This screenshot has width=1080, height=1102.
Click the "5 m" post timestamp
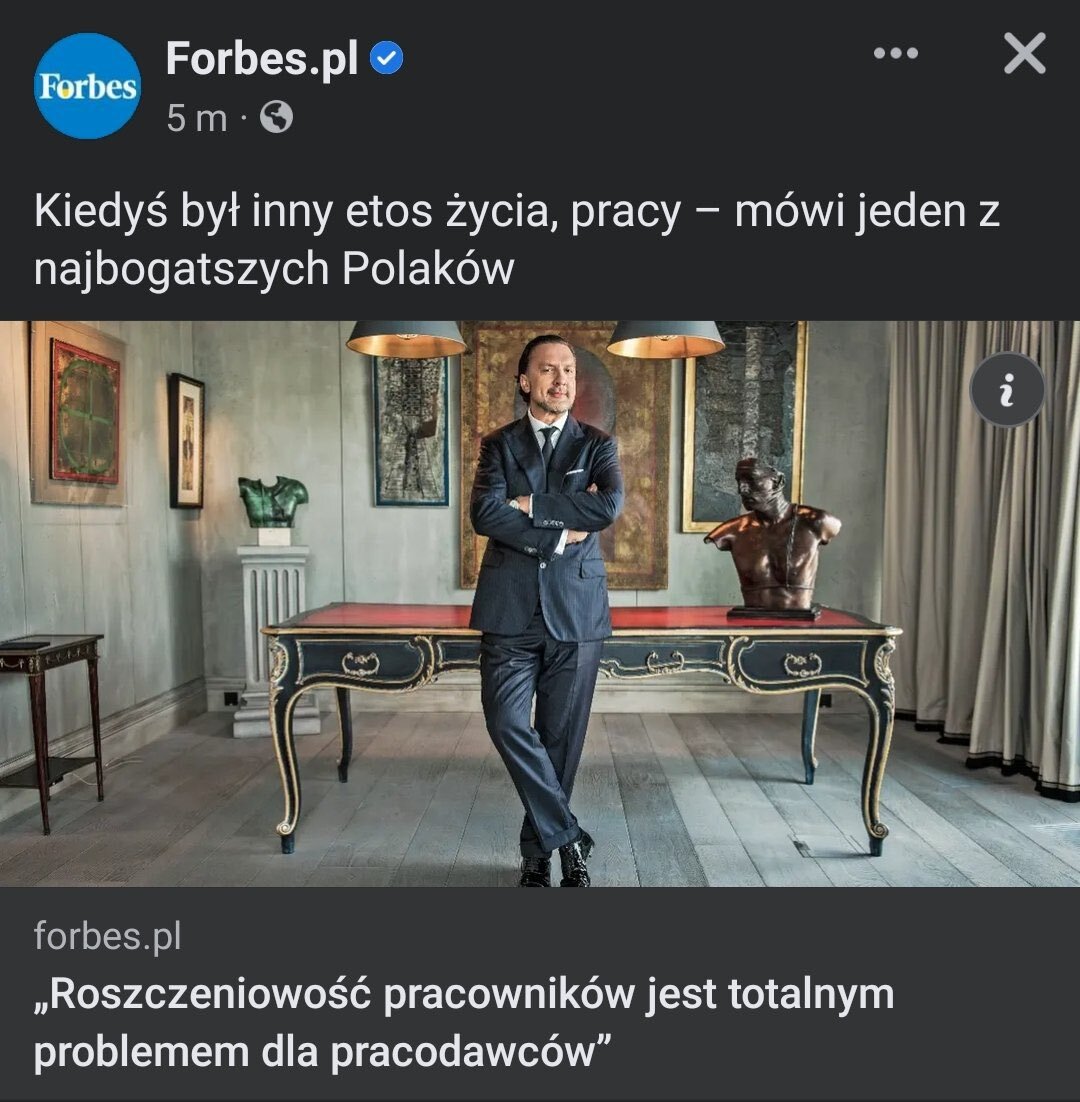pyautogui.click(x=197, y=117)
